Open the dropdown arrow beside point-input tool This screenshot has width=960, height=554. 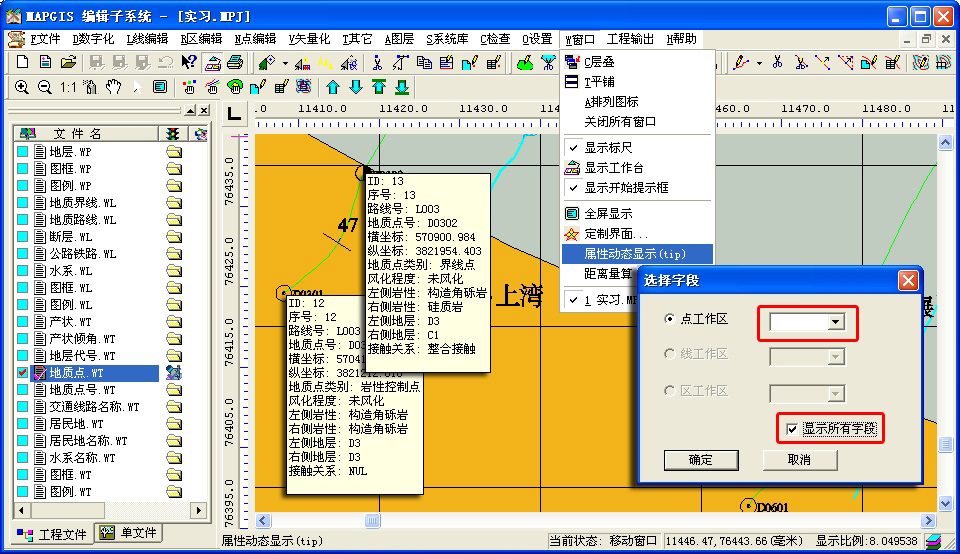click(x=285, y=62)
